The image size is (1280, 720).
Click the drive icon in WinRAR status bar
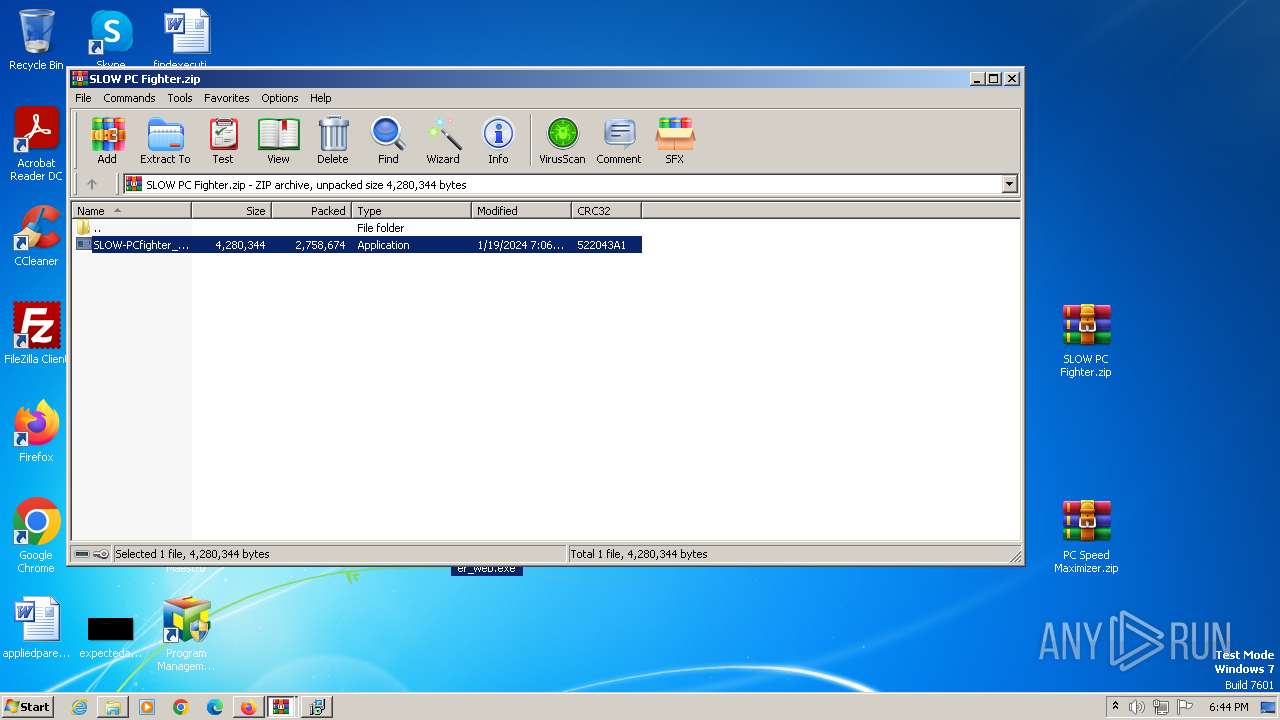pyautogui.click(x=82, y=554)
